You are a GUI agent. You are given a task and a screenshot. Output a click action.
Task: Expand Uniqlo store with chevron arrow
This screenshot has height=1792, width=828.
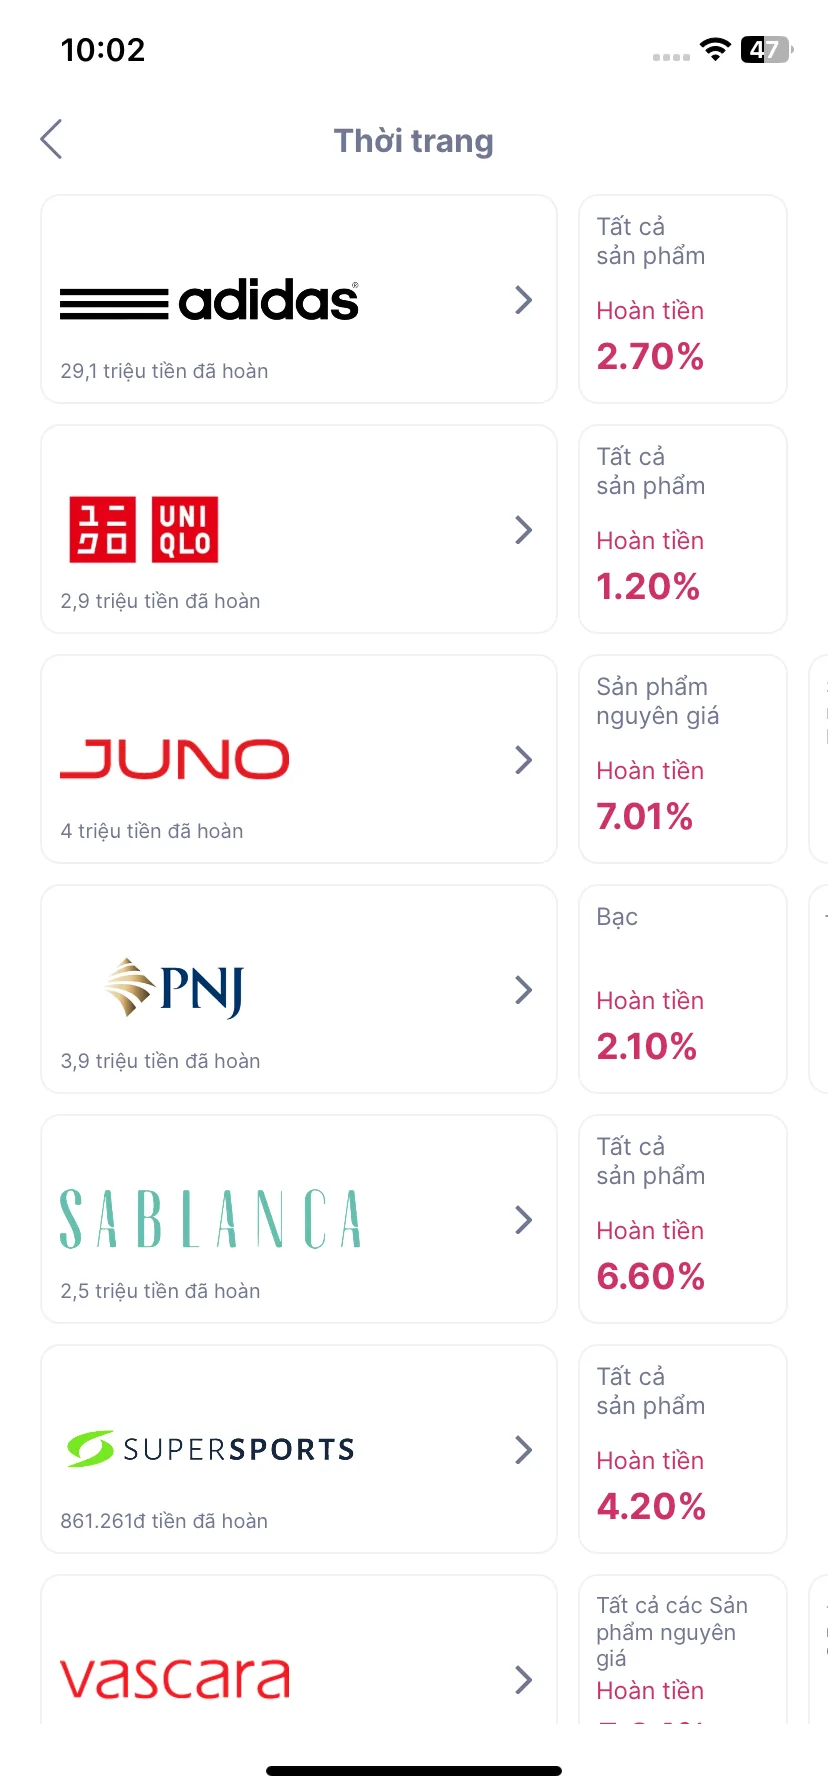523,530
